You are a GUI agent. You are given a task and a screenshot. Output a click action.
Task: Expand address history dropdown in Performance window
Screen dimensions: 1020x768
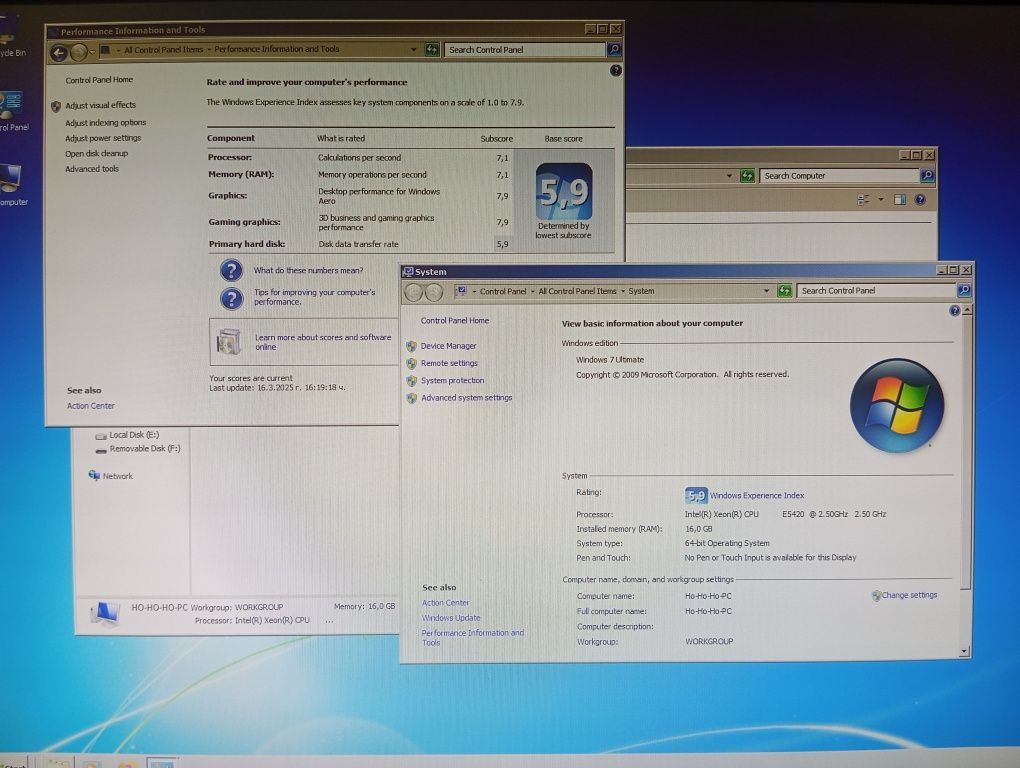413,49
